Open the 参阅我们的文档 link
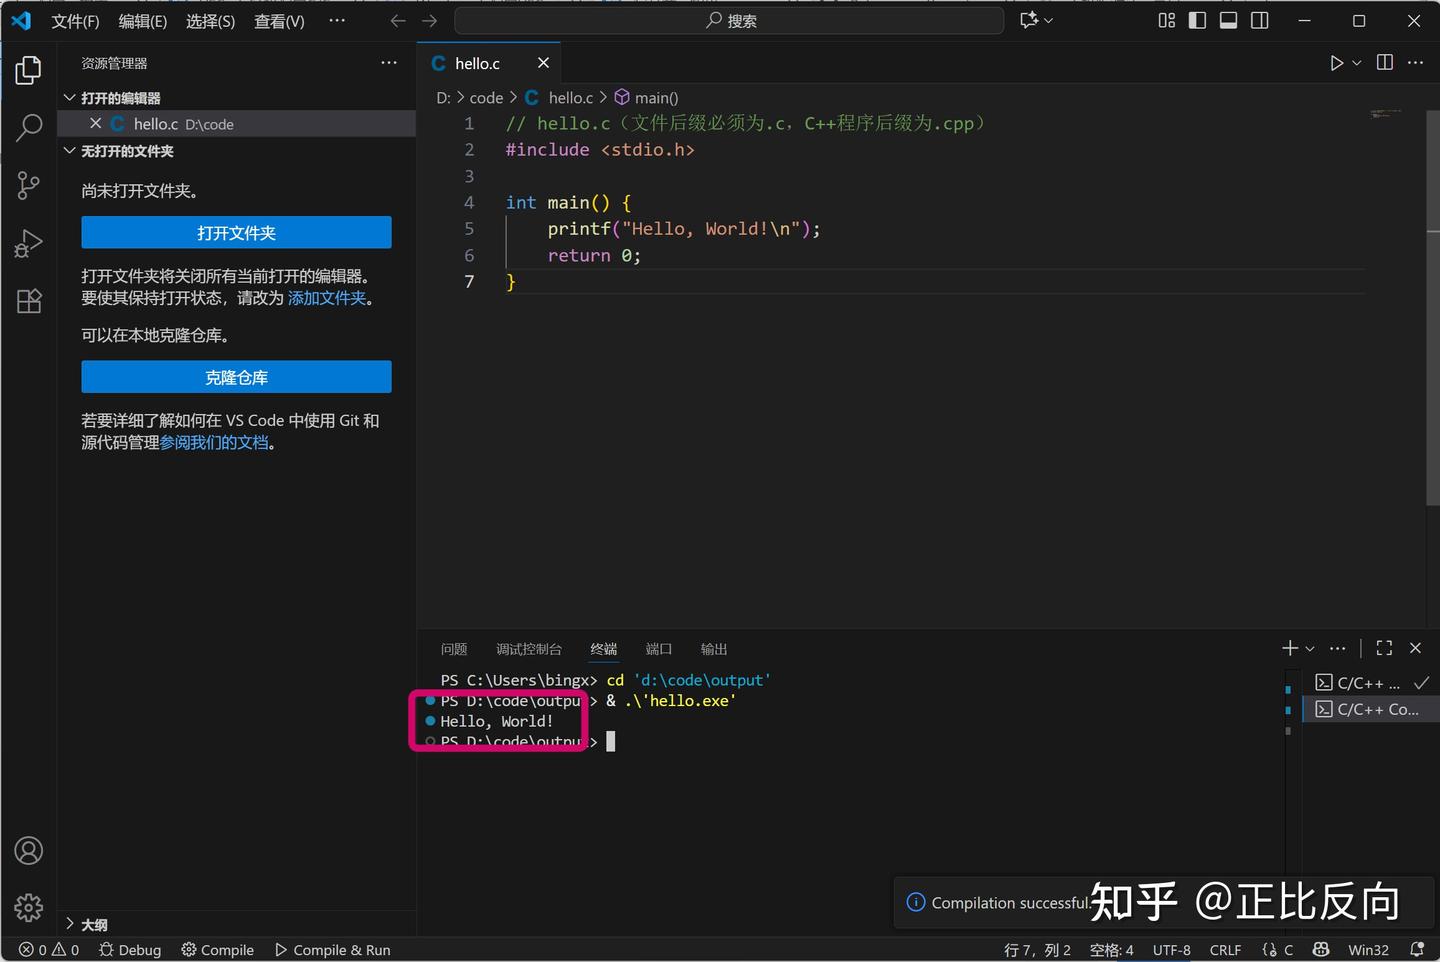The image size is (1440, 962). (214, 441)
